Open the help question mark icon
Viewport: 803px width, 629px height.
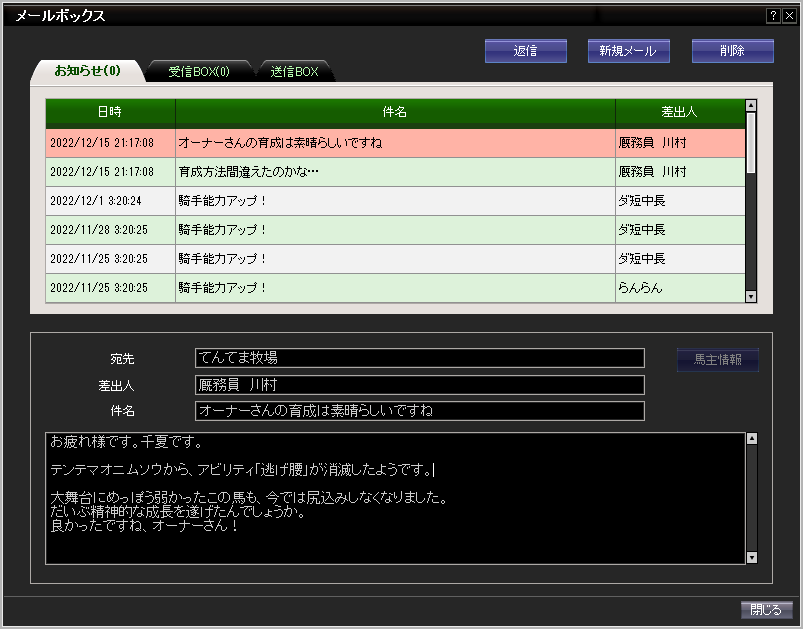pos(773,16)
